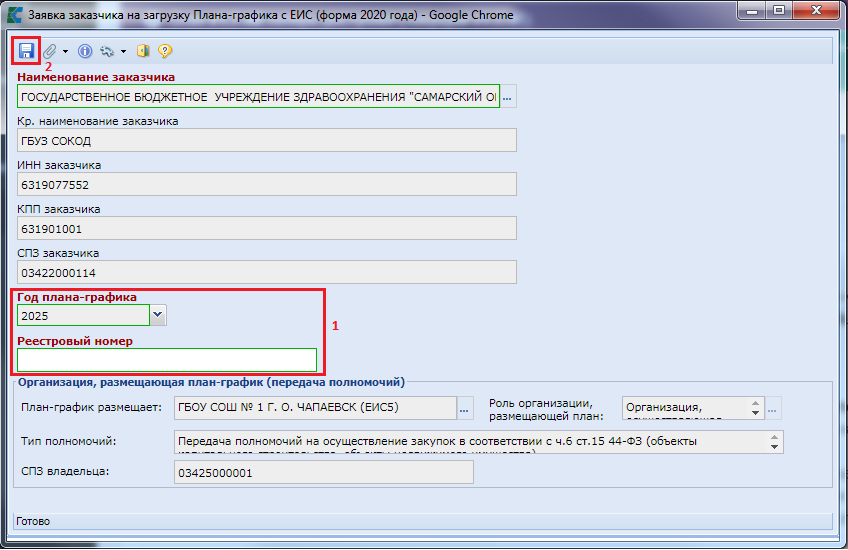
Task: Open the Год плана-графика dropdown list
Action: 158,315
